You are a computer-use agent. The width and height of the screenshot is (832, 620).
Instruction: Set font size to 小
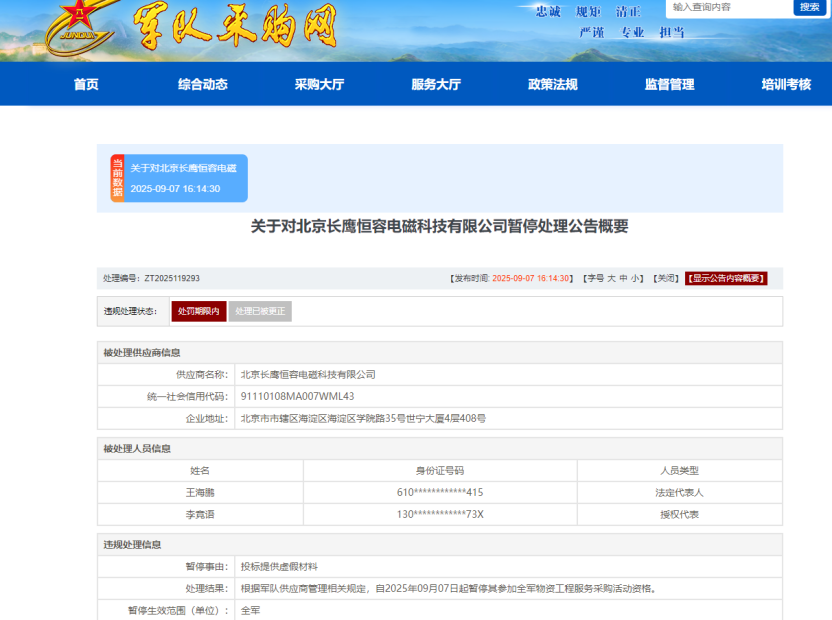point(635,278)
